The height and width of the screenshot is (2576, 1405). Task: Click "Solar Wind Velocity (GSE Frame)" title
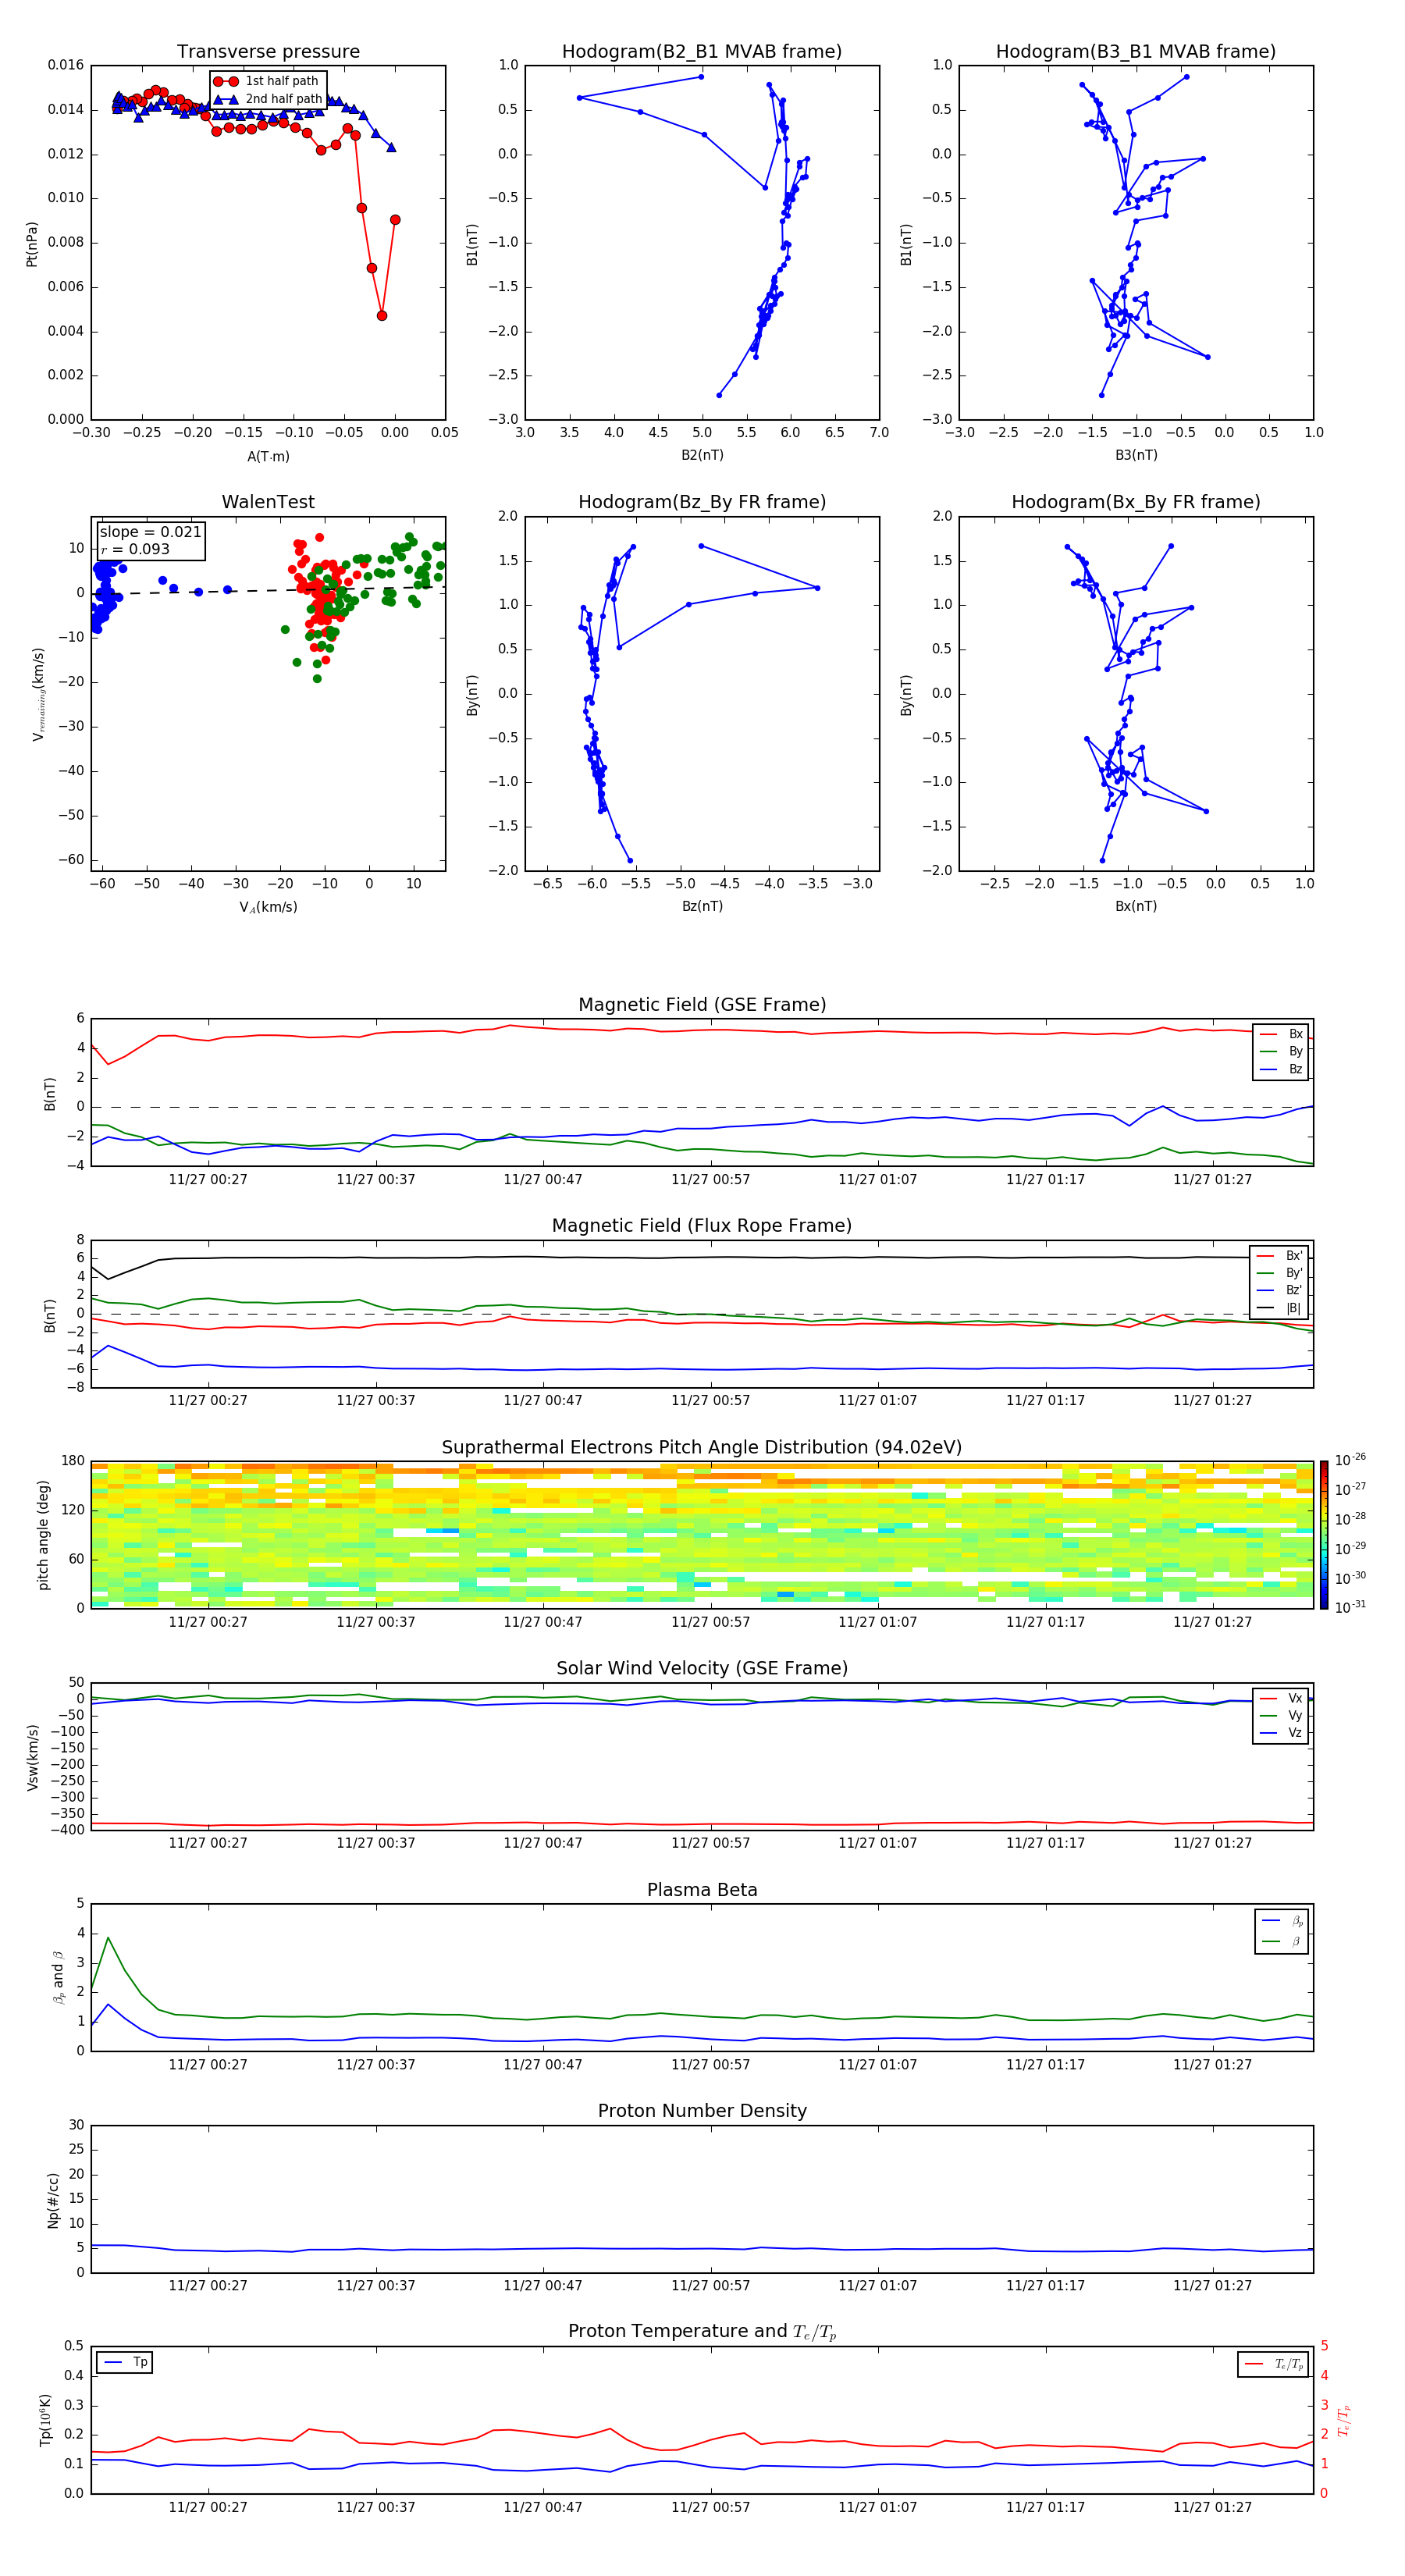pos(702,1669)
